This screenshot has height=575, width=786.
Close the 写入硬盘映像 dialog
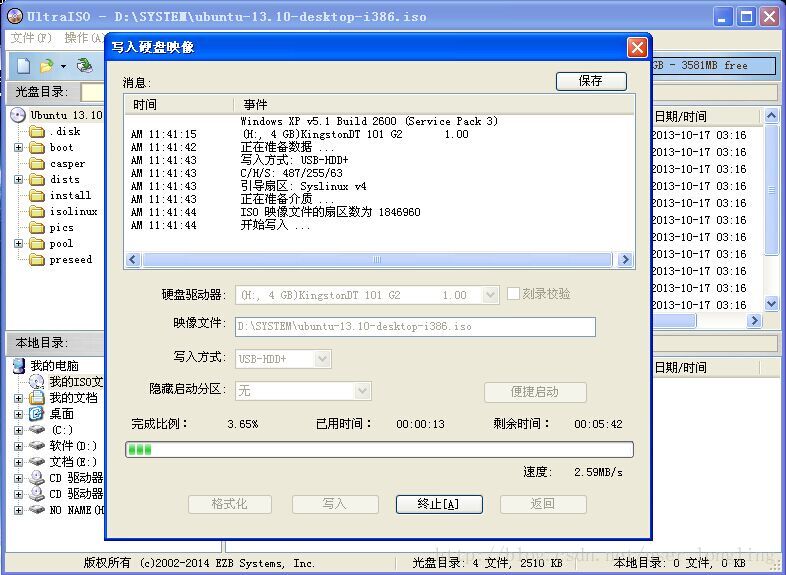click(638, 48)
